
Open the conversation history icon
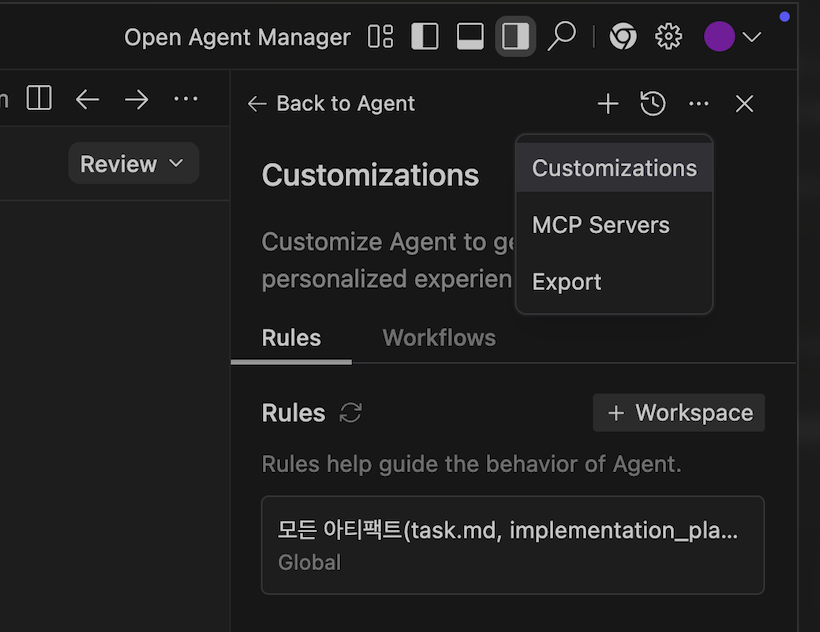tap(653, 103)
